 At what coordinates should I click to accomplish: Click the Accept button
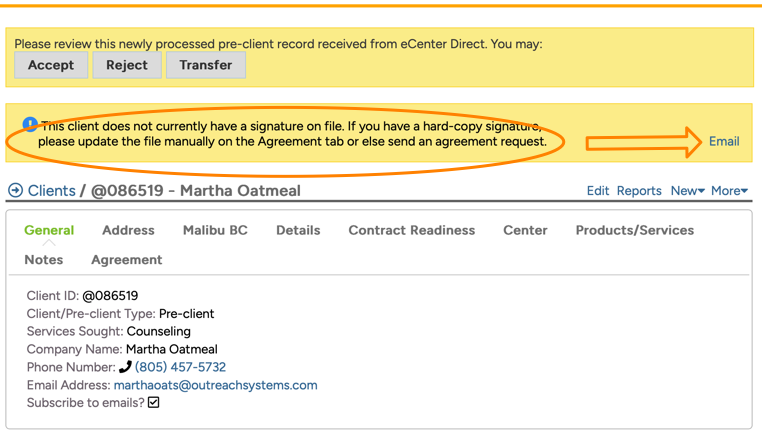pyautogui.click(x=51, y=65)
